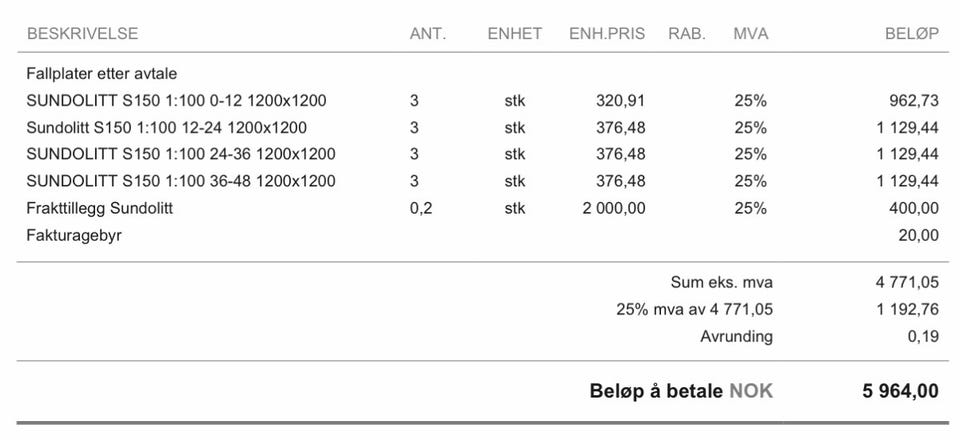Select the Fallplater etter avtale line
This screenshot has width=960, height=440.
[102, 74]
